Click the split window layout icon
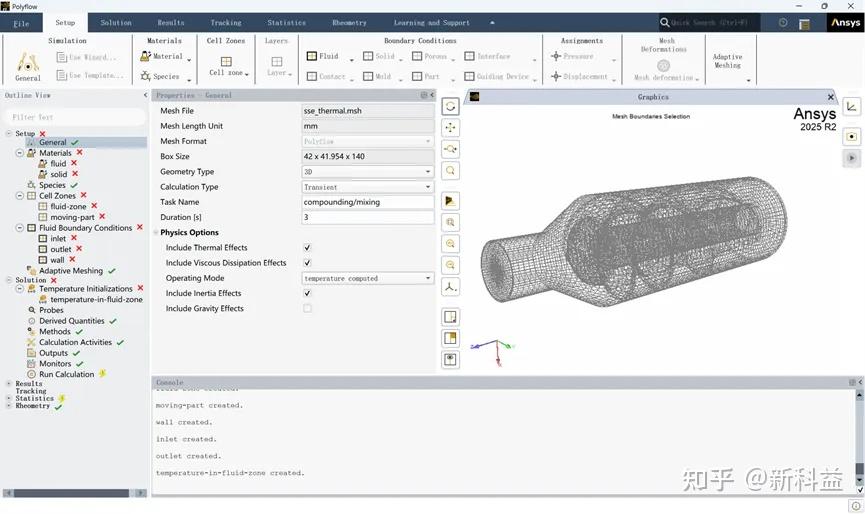Image resolution: width=865 pixels, height=514 pixels. coord(450,338)
